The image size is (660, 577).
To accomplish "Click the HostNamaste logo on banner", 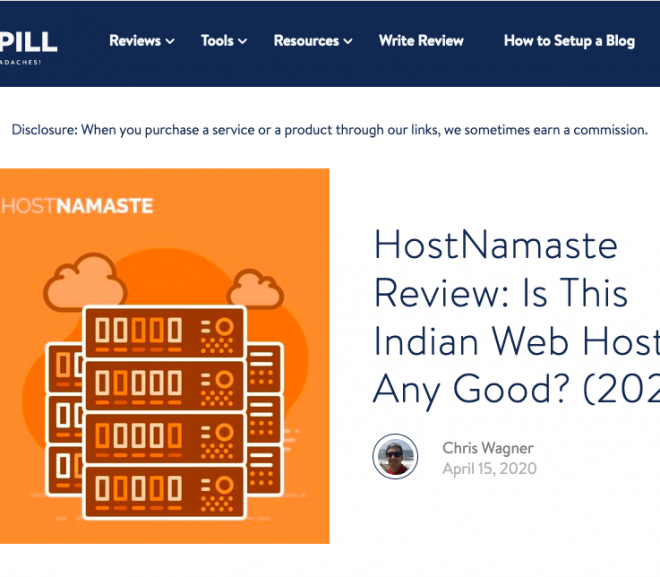I will pos(77,206).
